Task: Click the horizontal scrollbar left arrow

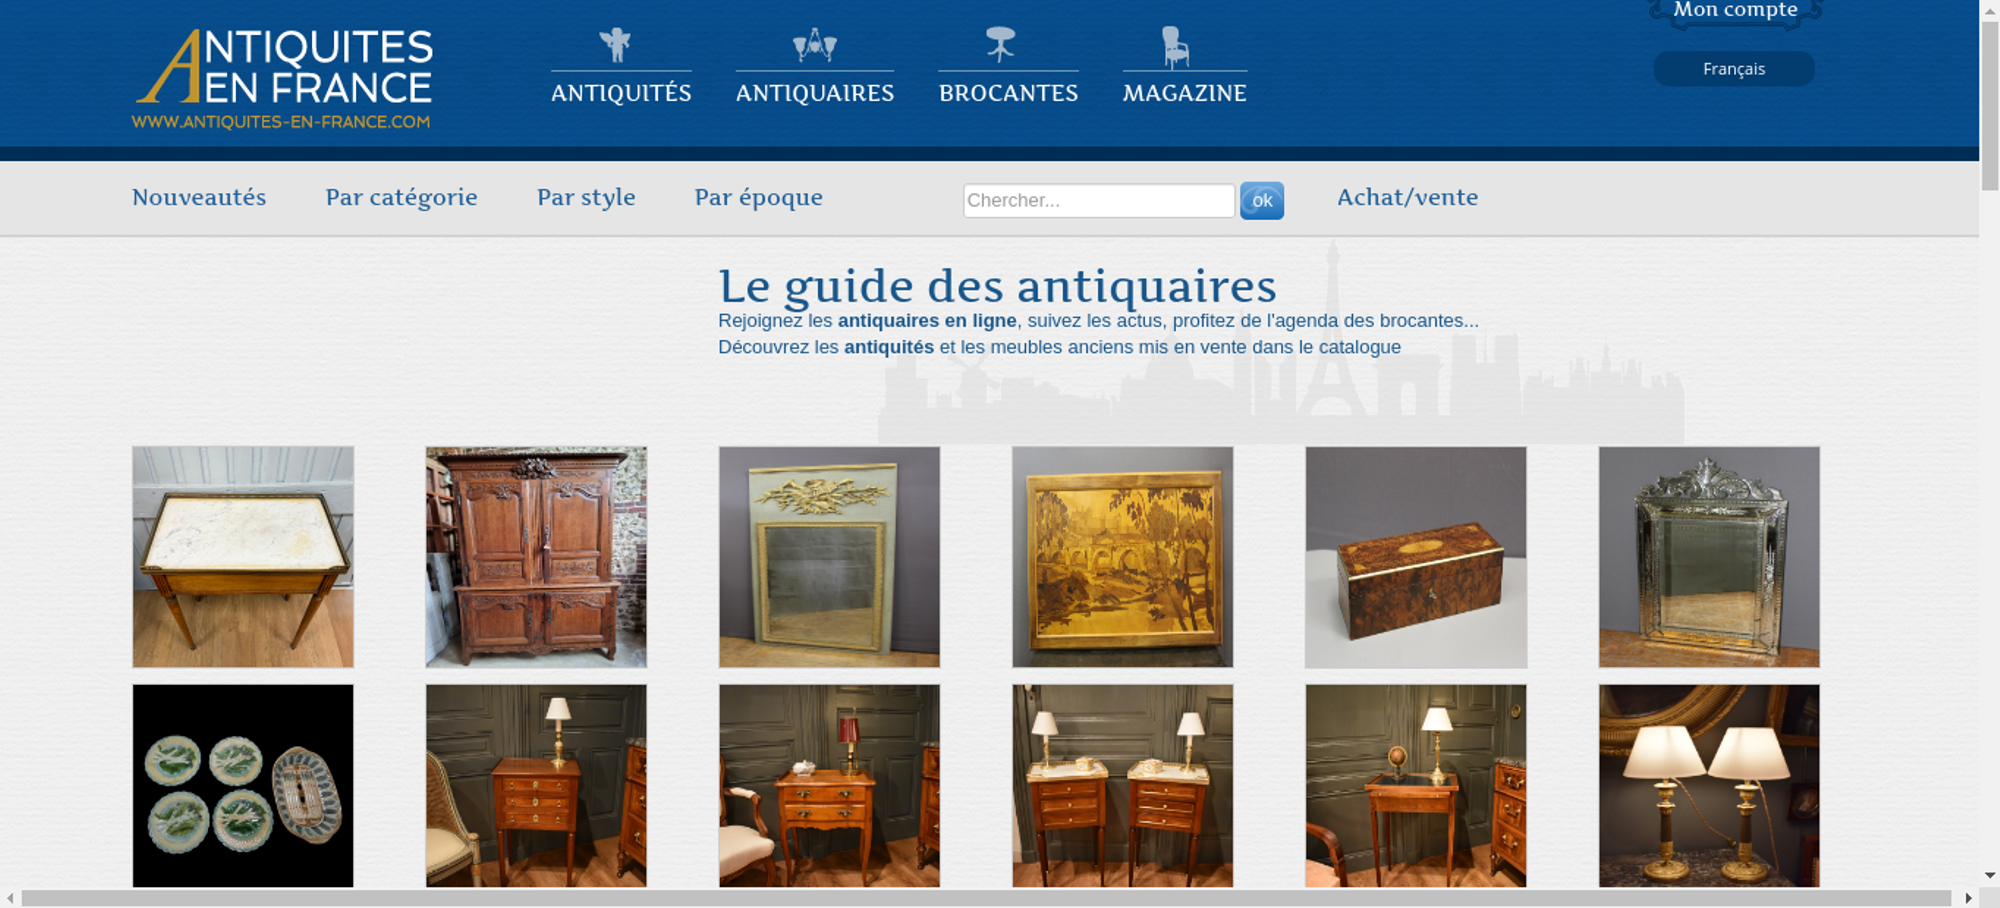Action: click(10, 898)
